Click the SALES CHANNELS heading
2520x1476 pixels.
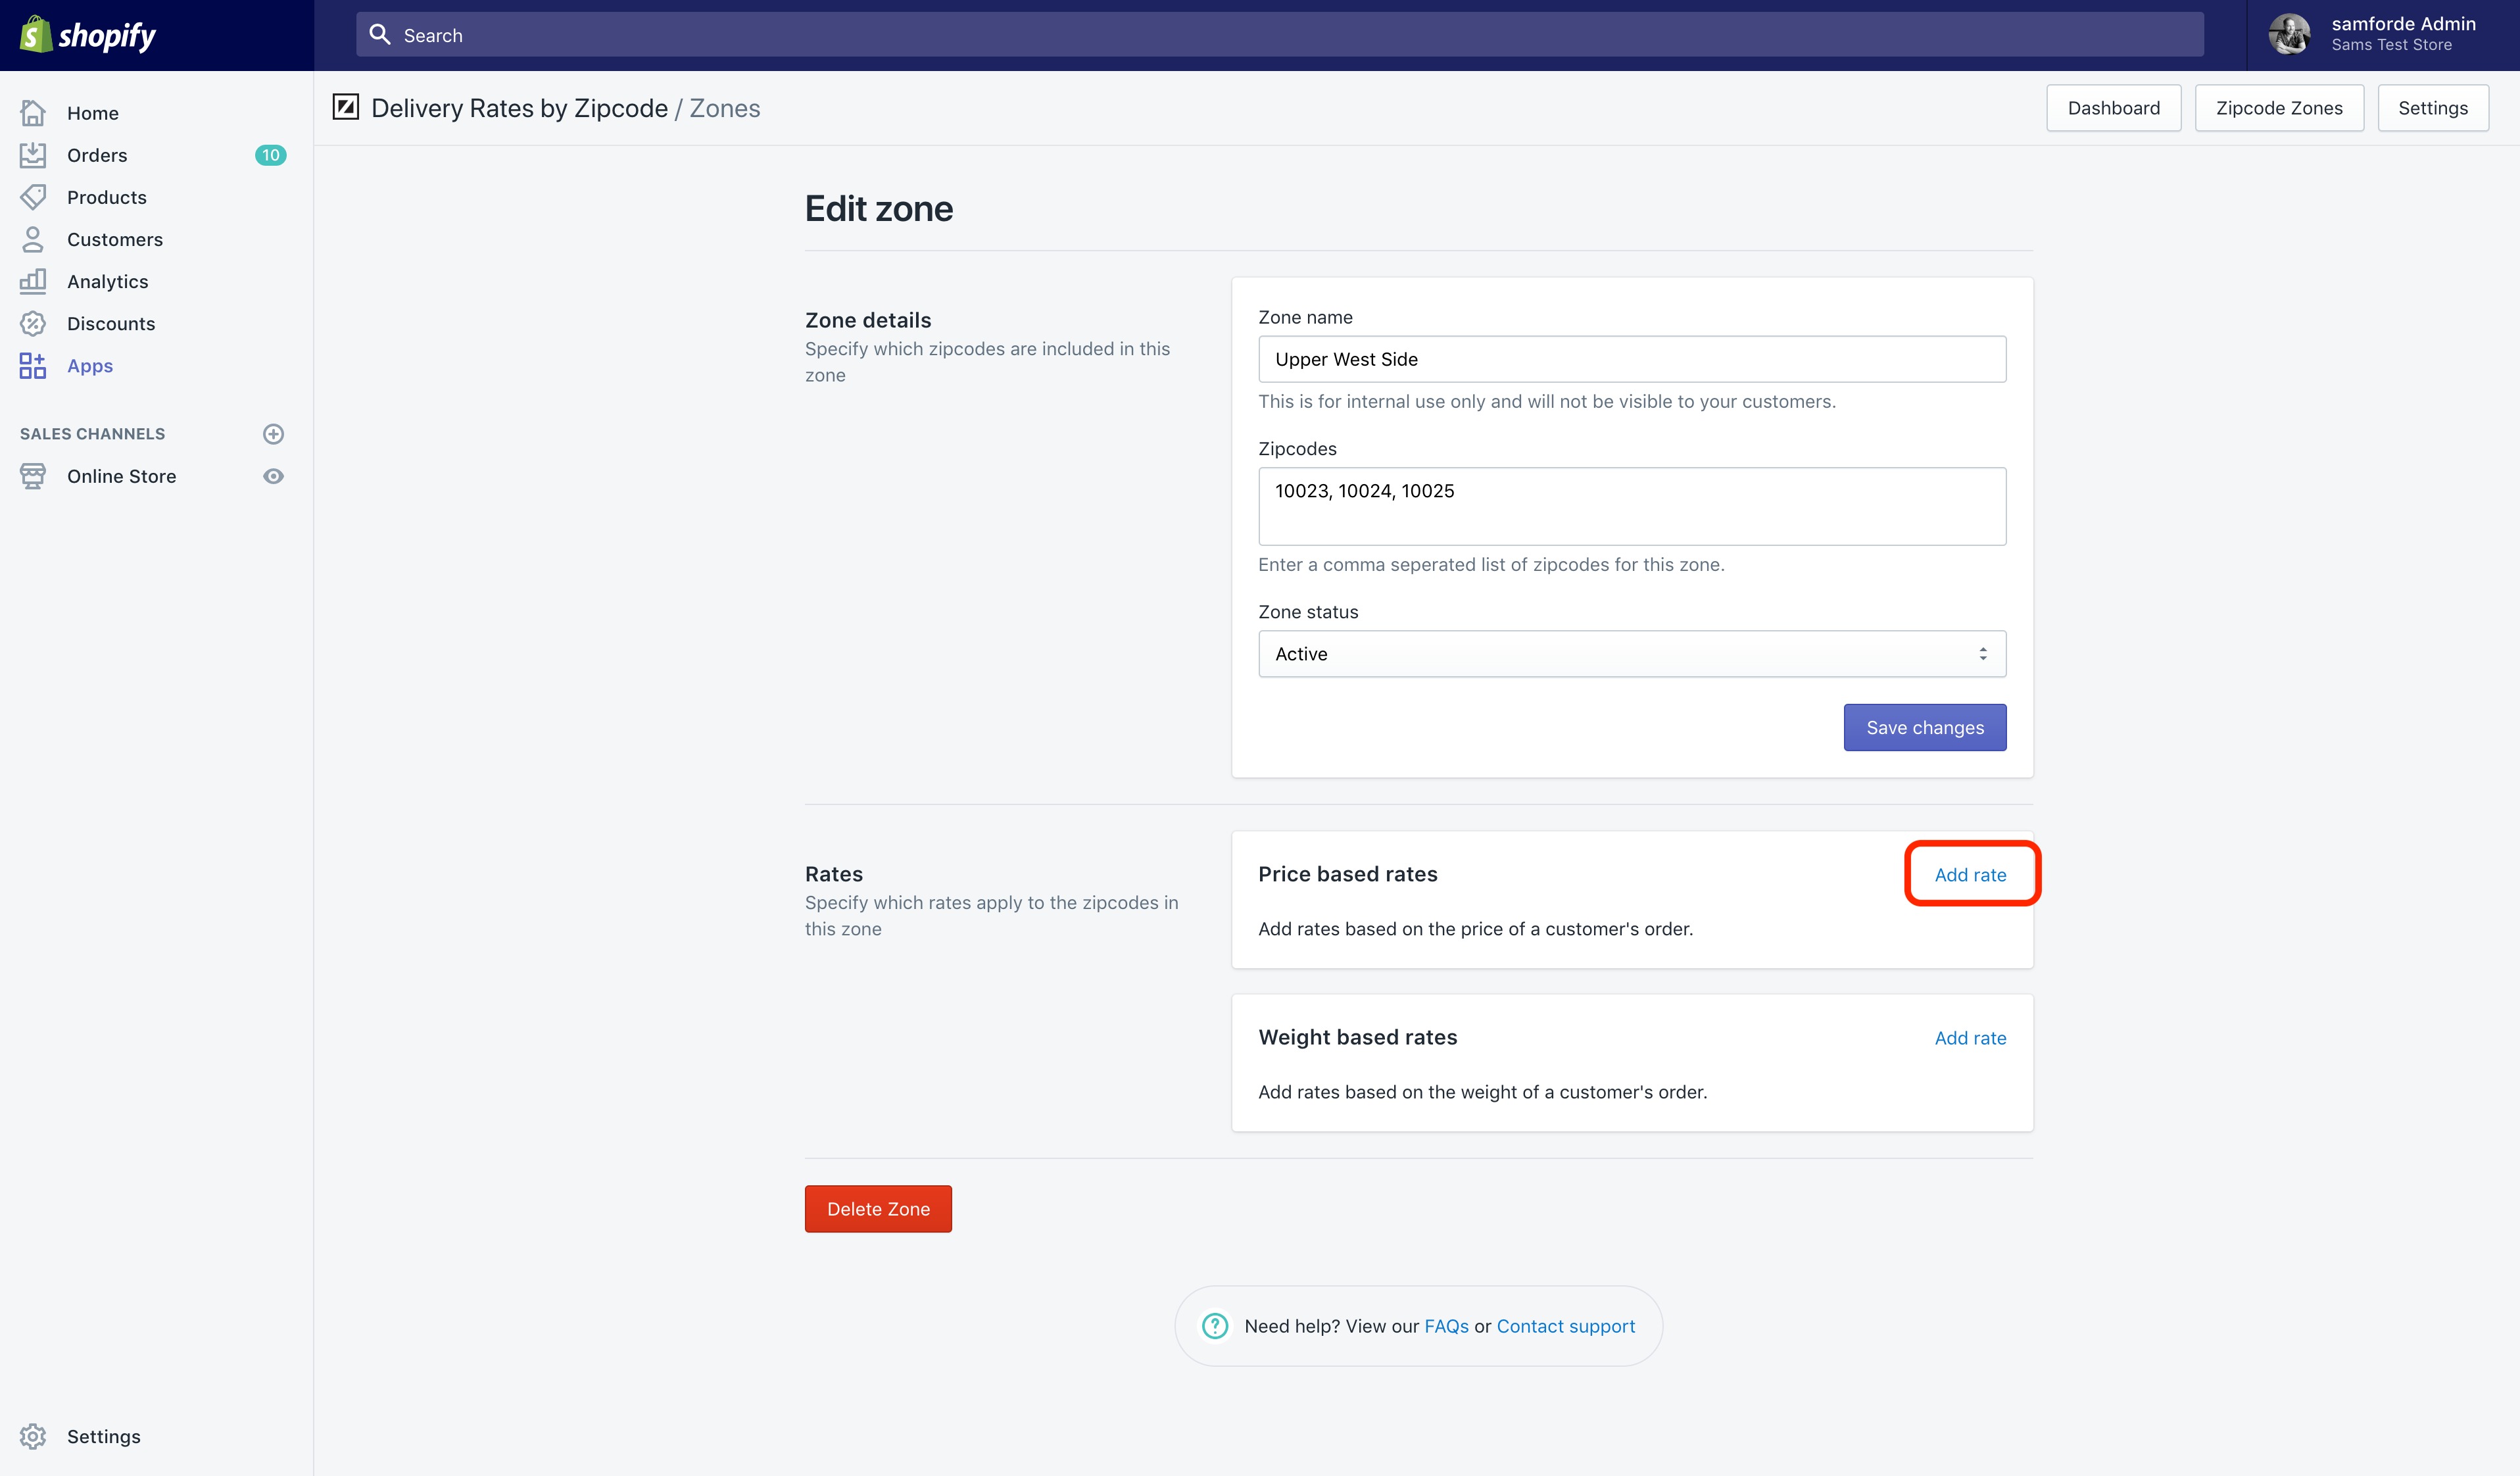(92, 434)
